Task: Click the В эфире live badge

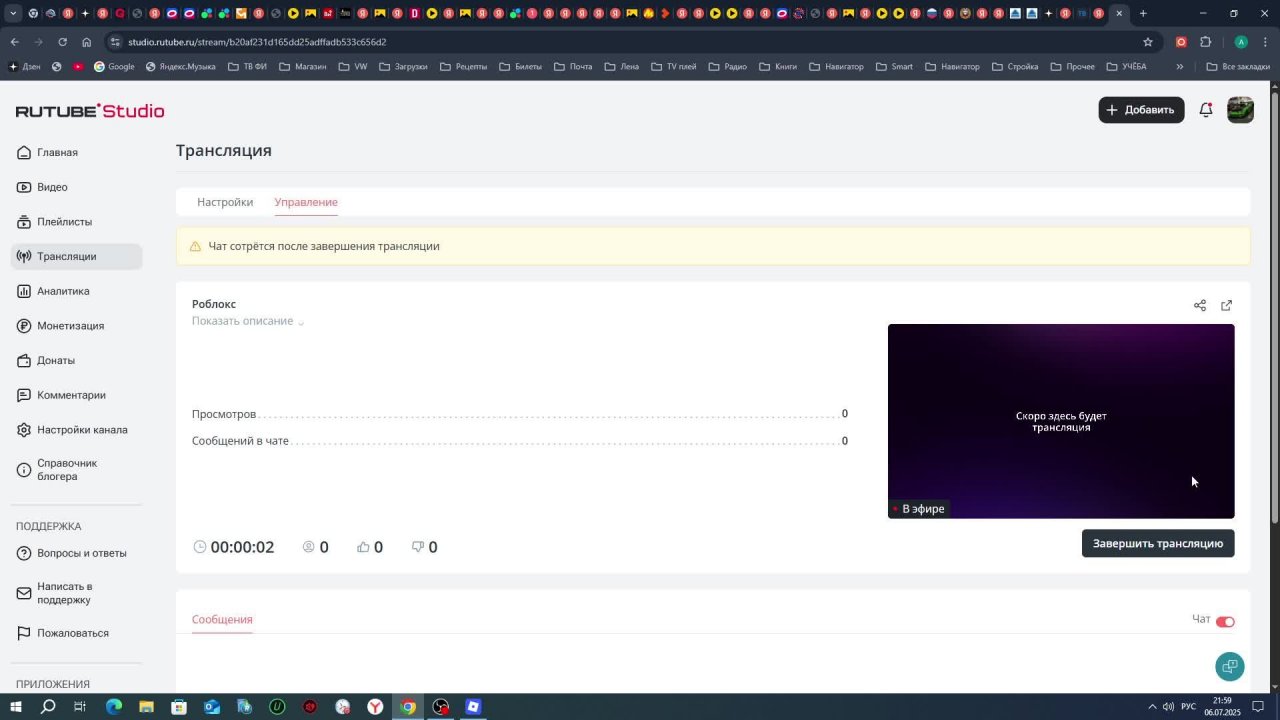Action: tap(918, 509)
